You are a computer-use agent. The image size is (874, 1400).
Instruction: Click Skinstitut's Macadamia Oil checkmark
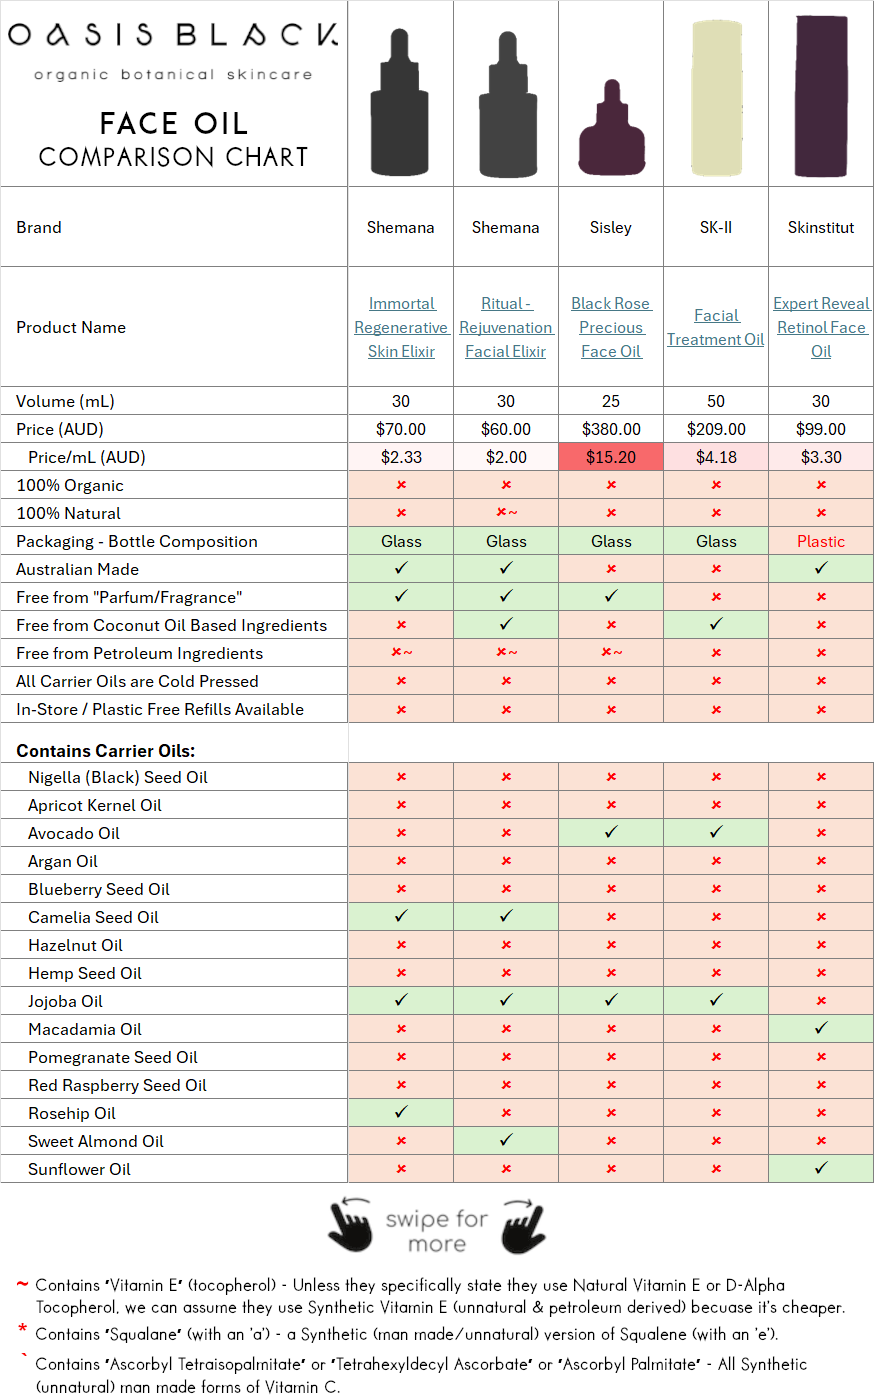(x=821, y=1028)
